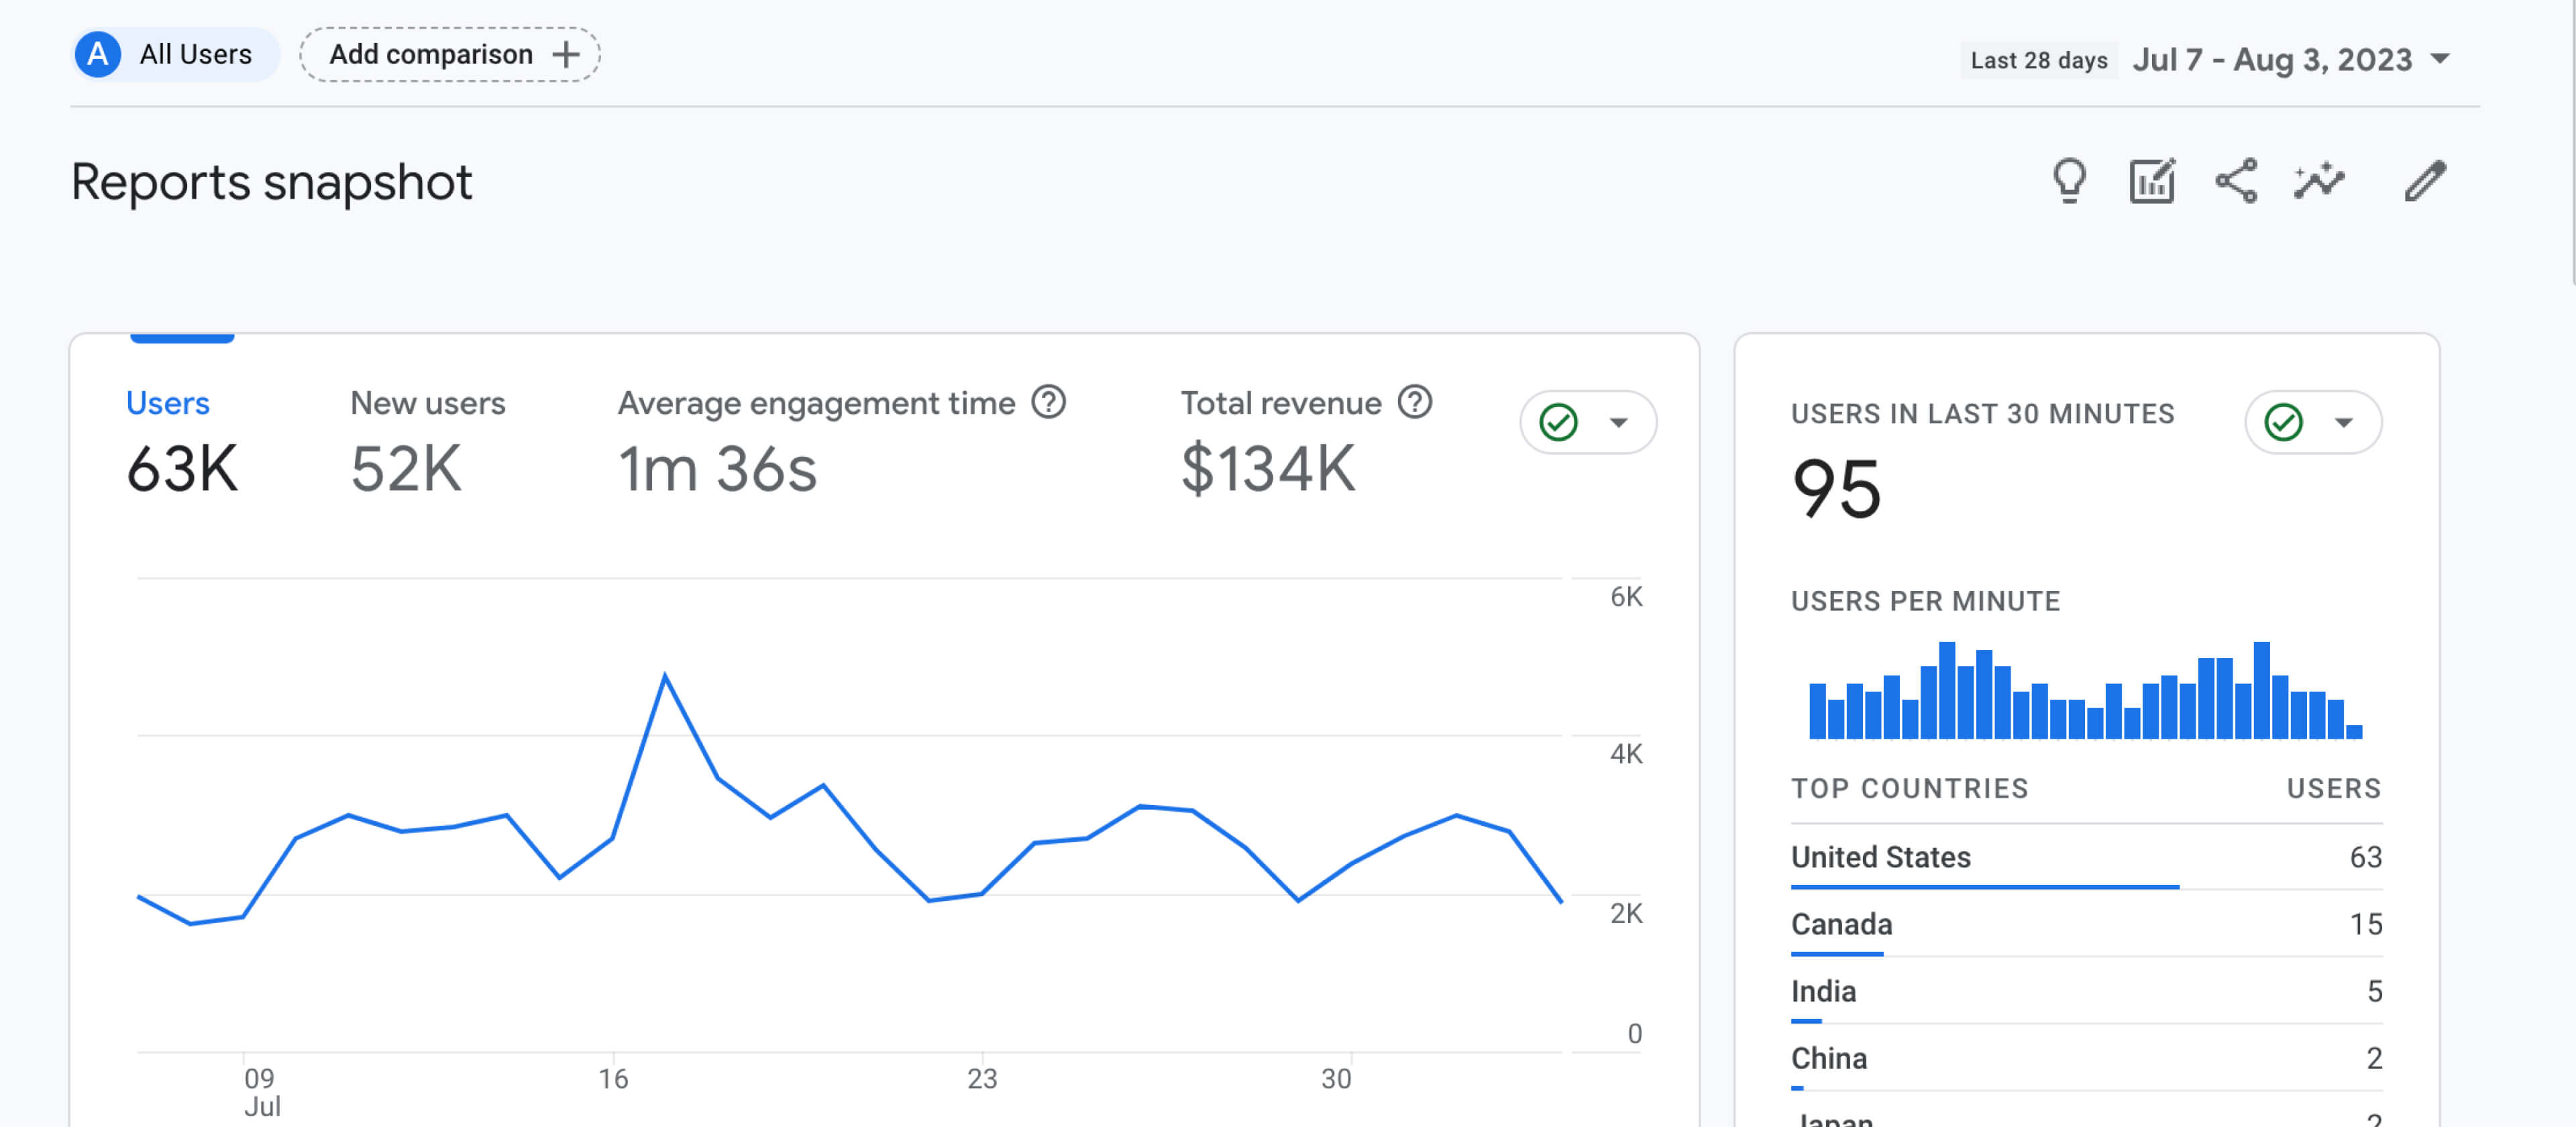Open the Insights lightbulb icon
Viewport: 2576px width, 1127px height.
point(2069,181)
